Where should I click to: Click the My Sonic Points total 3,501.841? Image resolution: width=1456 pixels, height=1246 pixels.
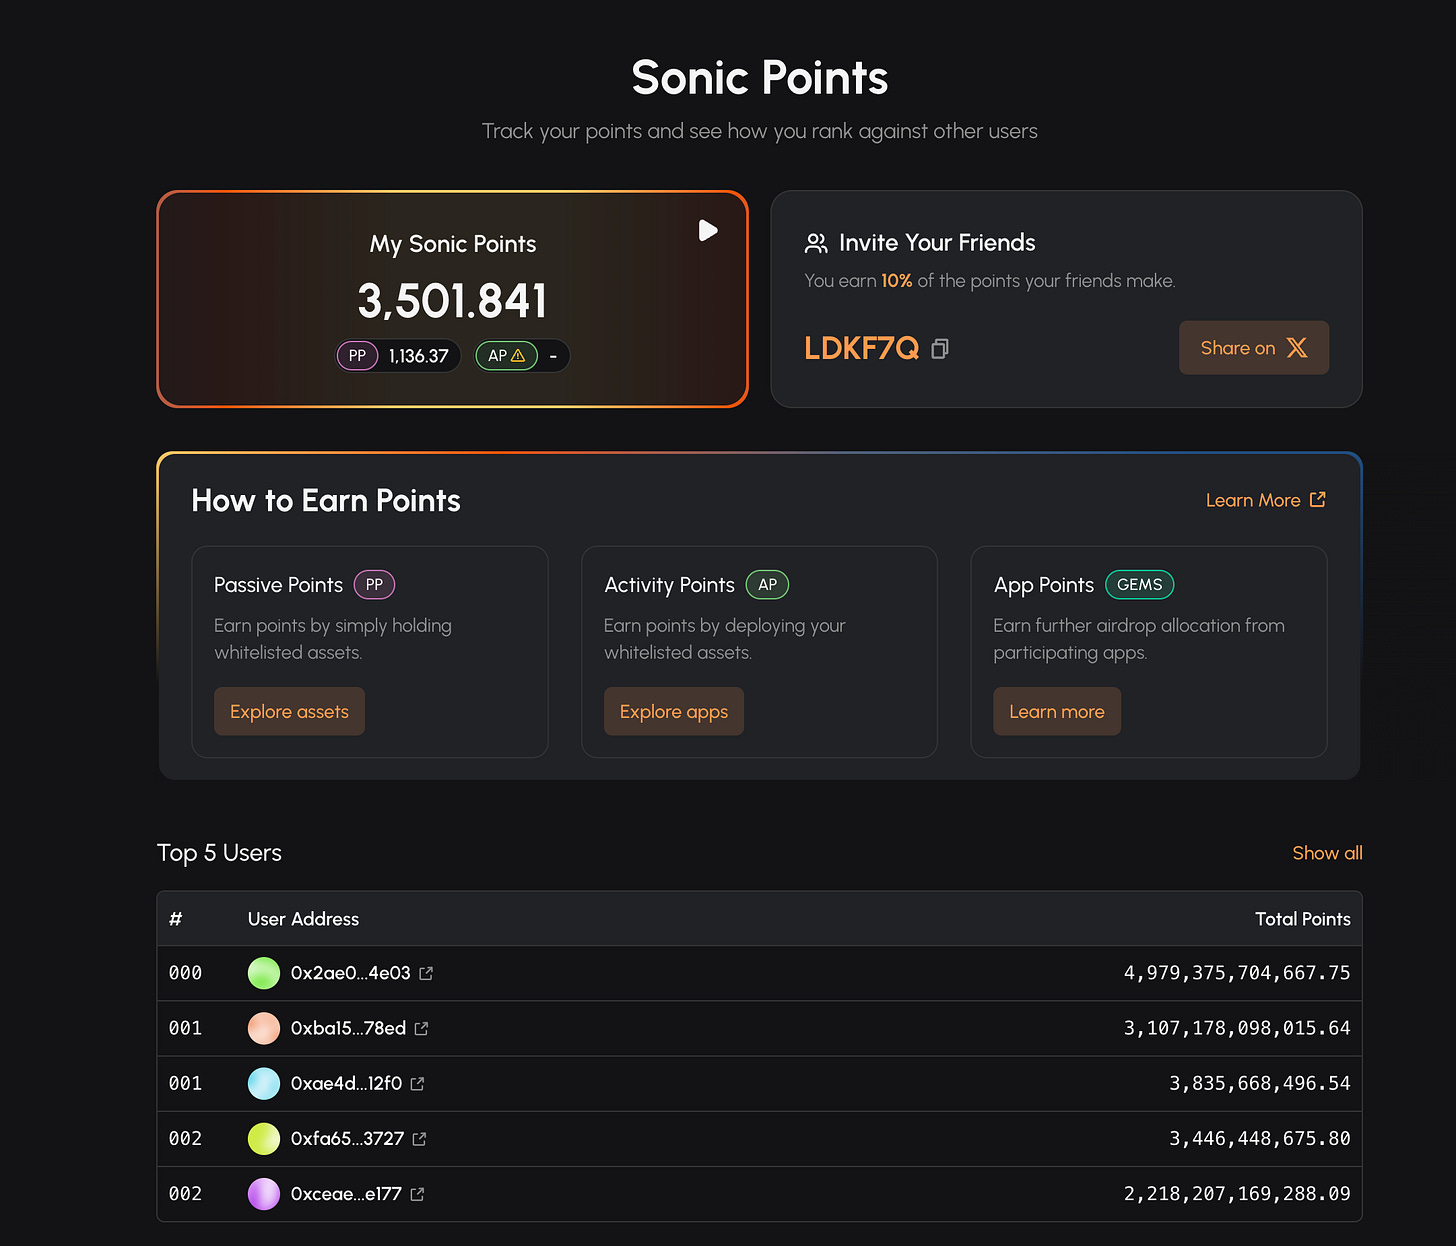[452, 301]
